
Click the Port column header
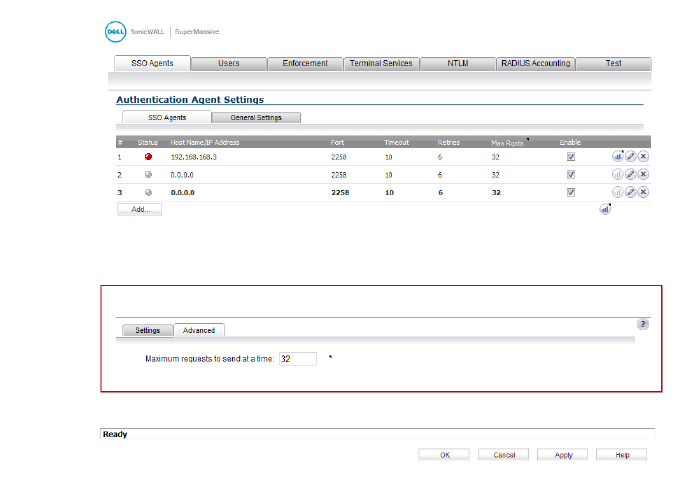[337, 143]
